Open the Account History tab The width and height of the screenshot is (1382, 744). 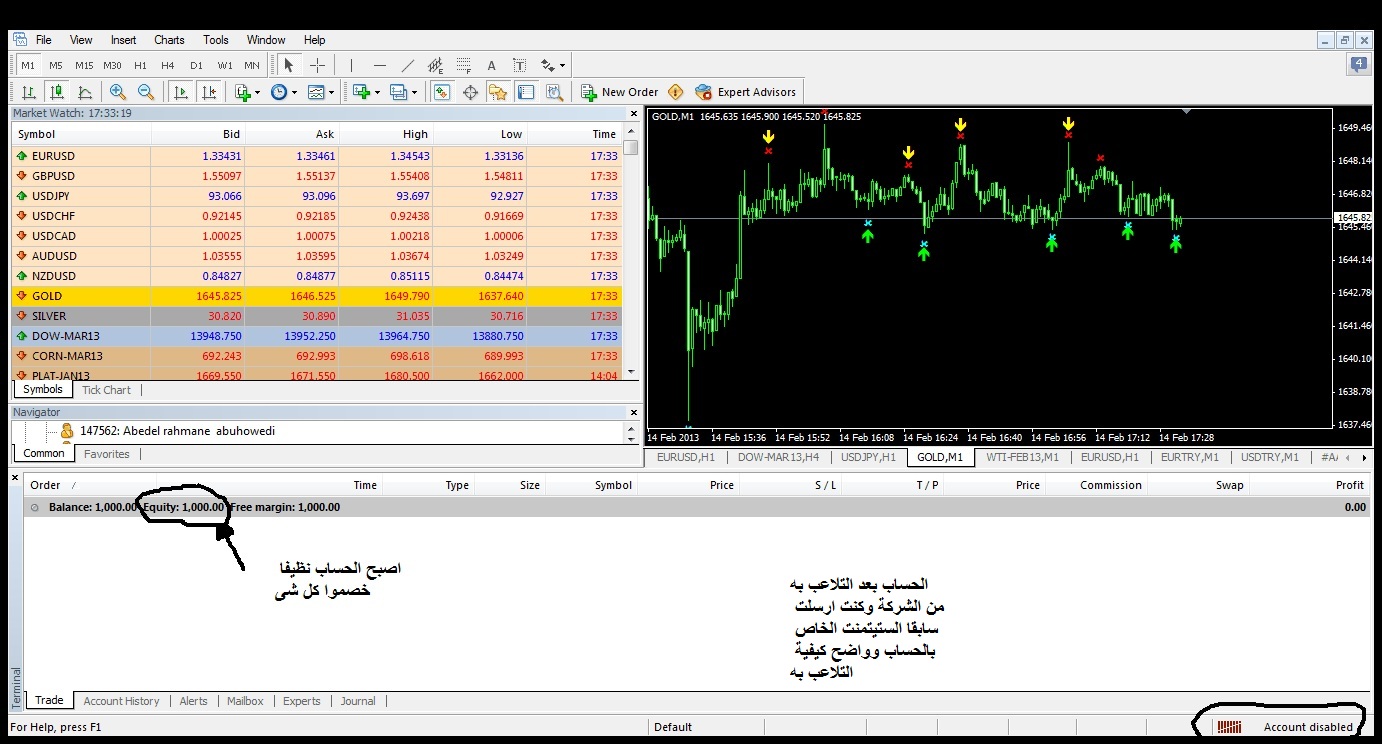(x=121, y=701)
